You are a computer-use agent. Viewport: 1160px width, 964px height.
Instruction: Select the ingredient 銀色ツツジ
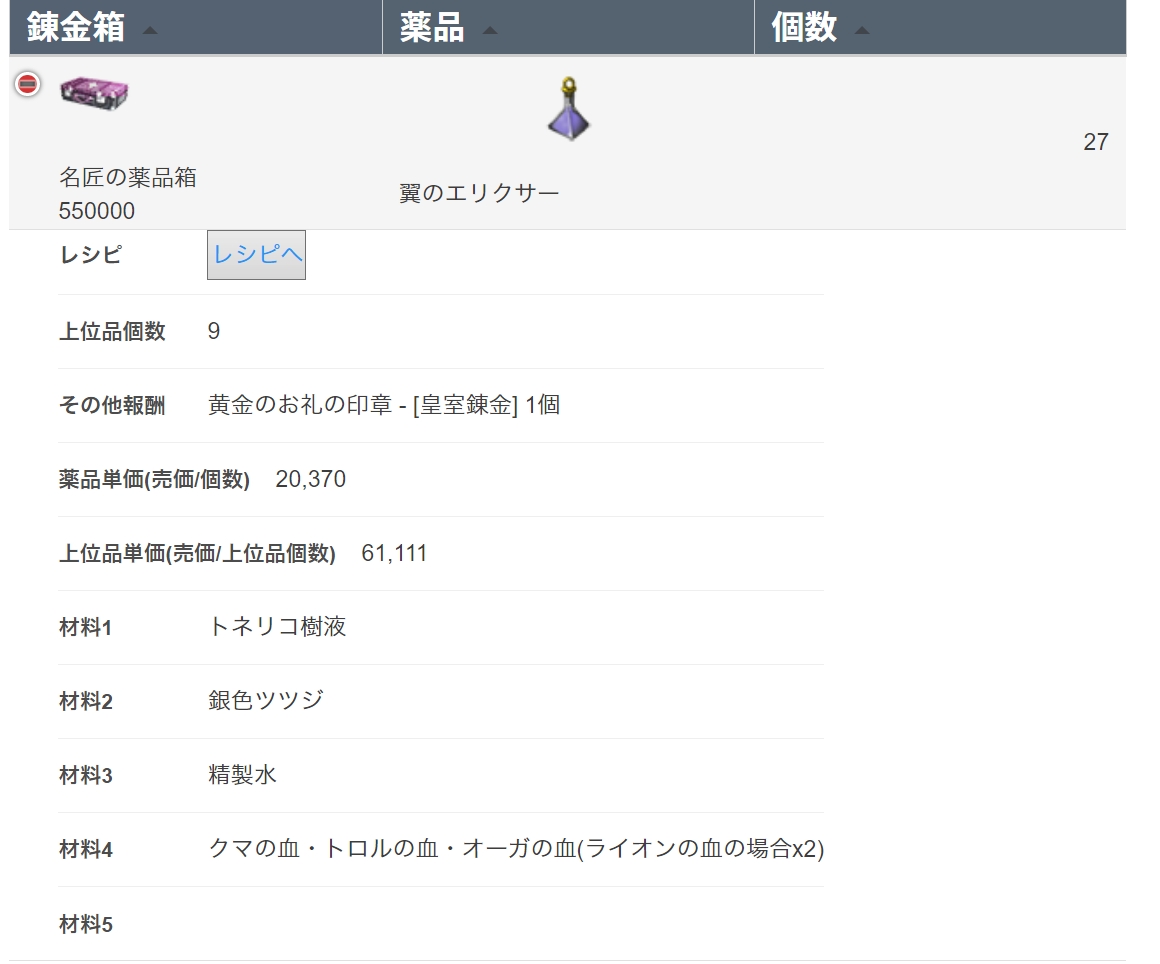(x=266, y=701)
